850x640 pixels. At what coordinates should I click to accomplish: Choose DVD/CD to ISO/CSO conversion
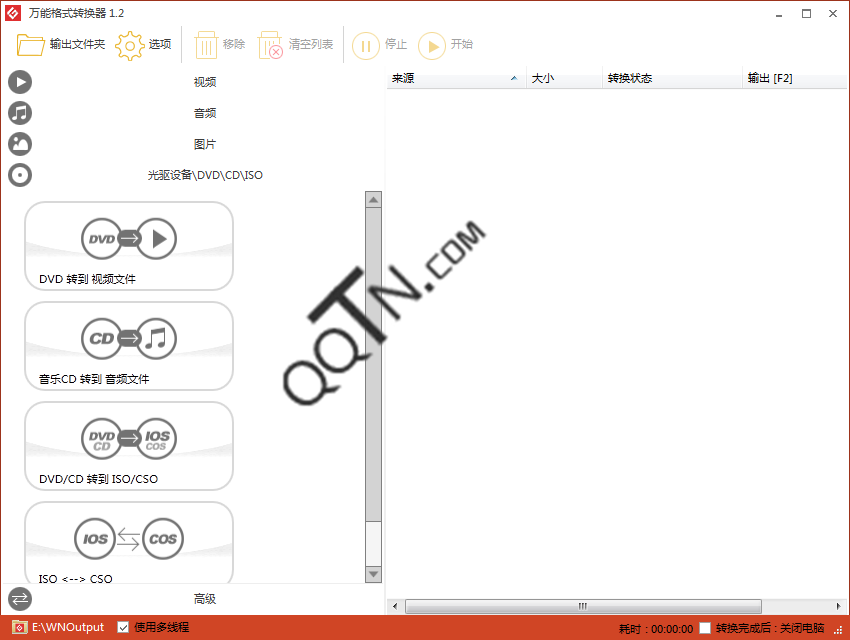129,440
